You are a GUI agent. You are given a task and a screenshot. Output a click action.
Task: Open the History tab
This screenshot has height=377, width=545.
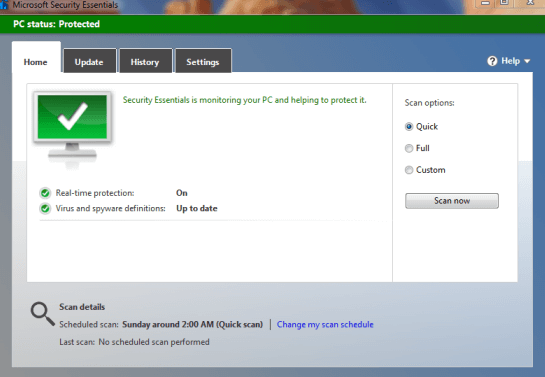click(145, 61)
